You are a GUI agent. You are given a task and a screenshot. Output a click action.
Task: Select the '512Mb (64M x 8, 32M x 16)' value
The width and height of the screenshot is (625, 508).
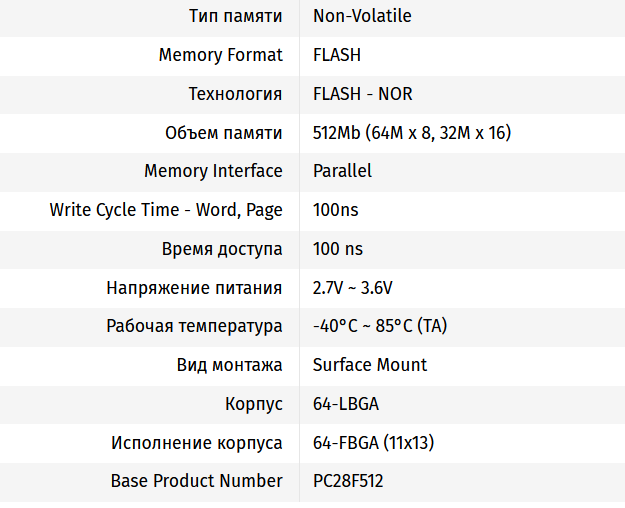pyautogui.click(x=412, y=133)
